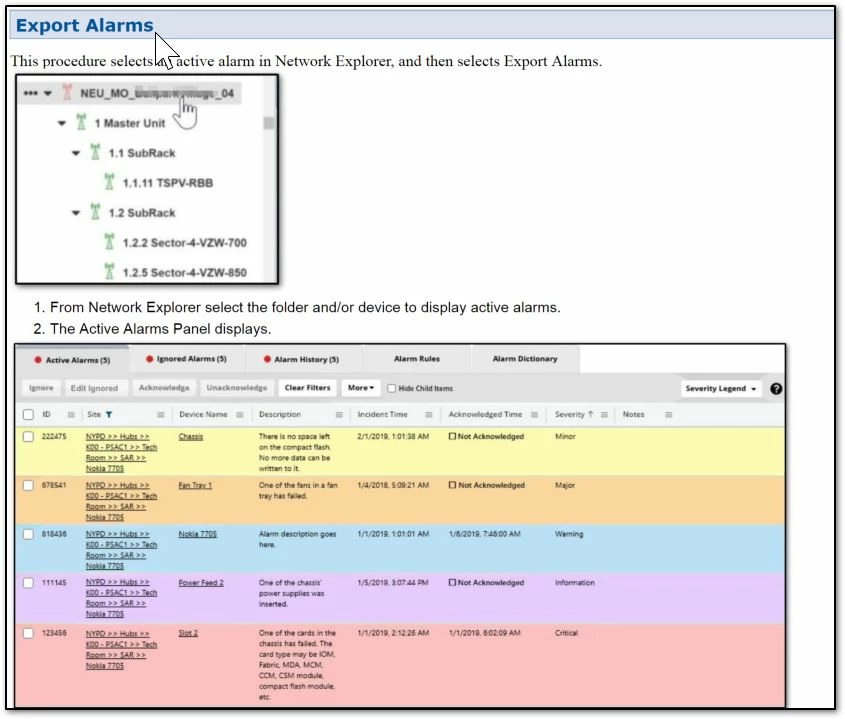Screen dimensions: 845x719
Task: Click the 1.2.5 Sector-4-VZW-850 tower icon
Action: 109,271
